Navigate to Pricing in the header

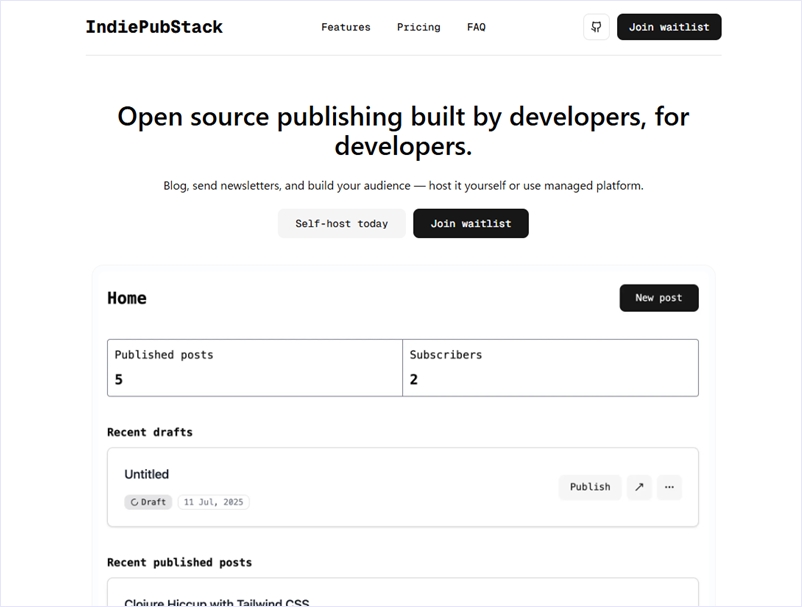click(418, 27)
